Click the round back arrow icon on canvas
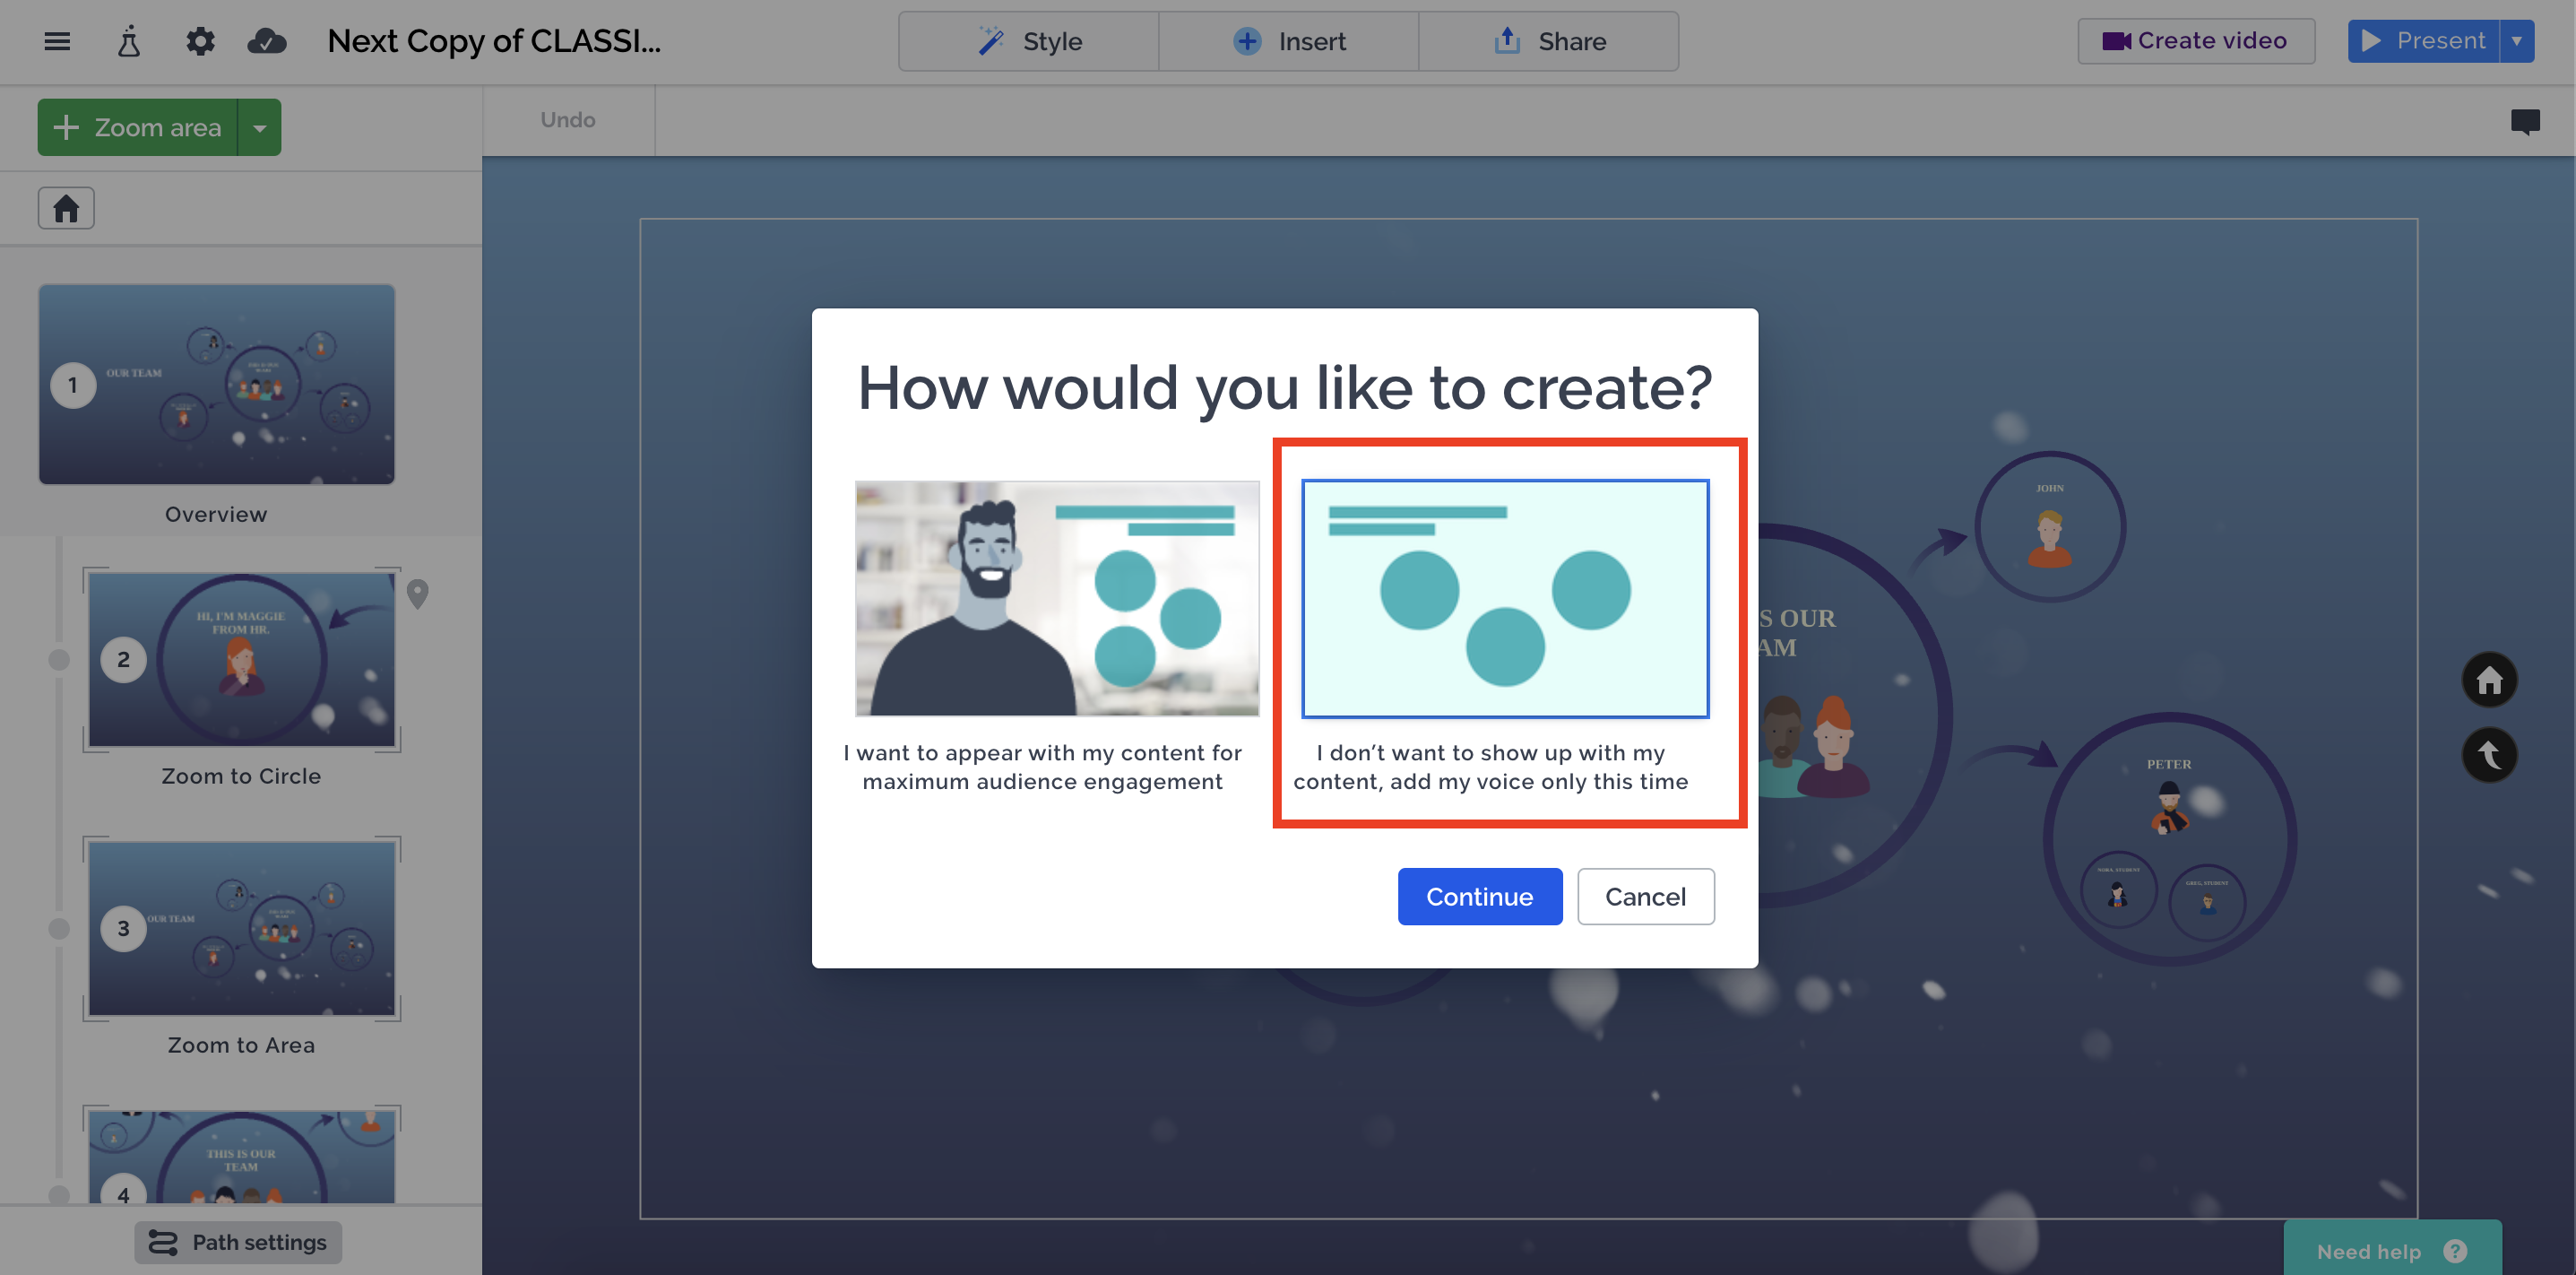This screenshot has width=2576, height=1275. [x=2489, y=755]
